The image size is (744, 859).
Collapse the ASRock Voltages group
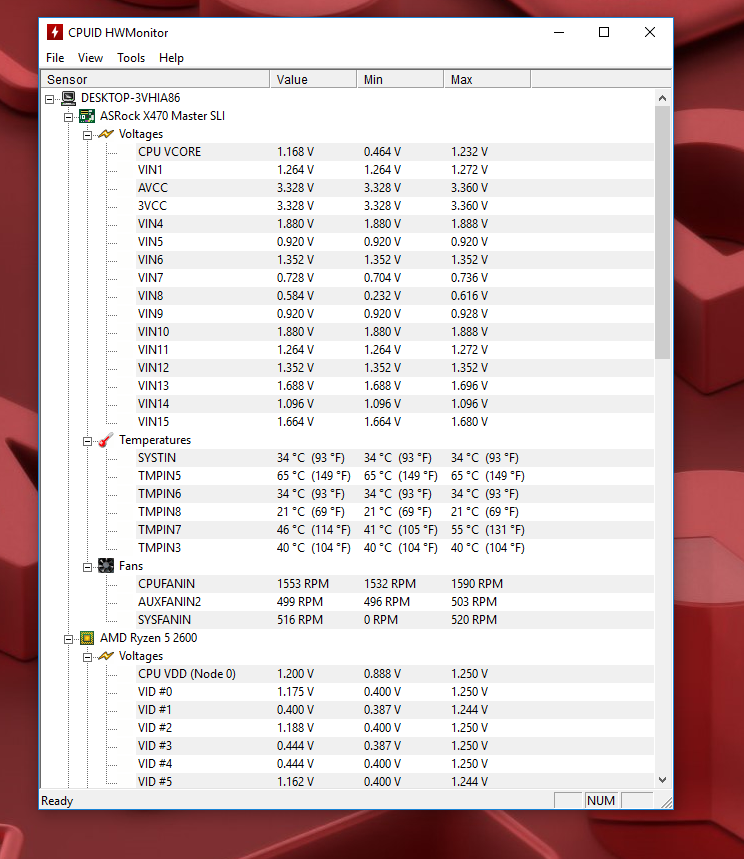(x=87, y=135)
